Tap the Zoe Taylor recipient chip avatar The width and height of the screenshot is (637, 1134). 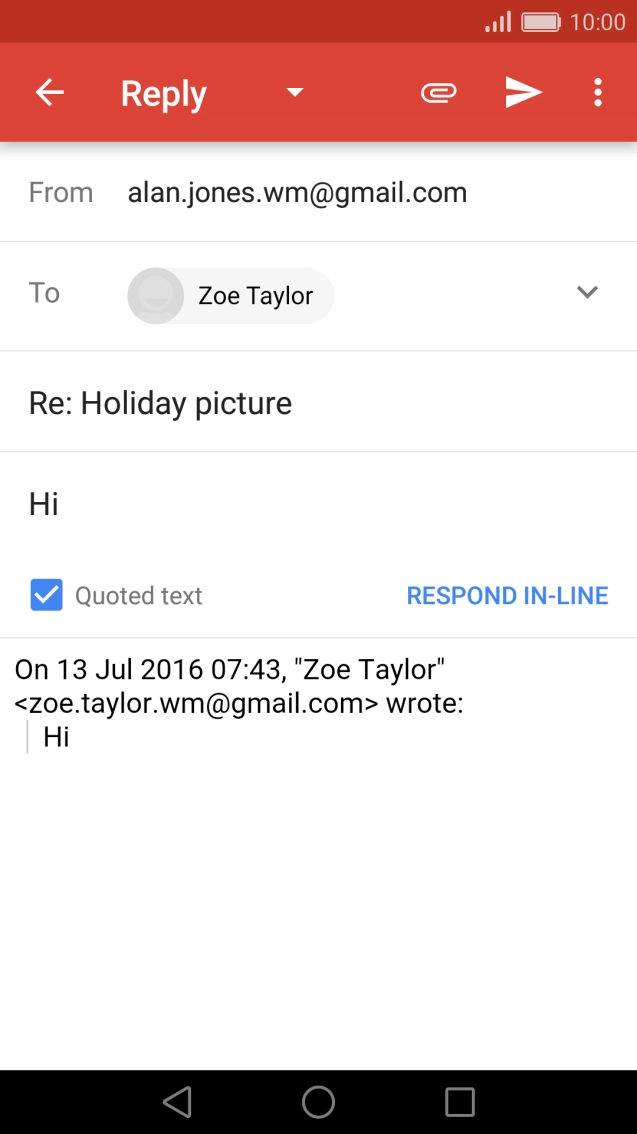pyautogui.click(x=155, y=295)
